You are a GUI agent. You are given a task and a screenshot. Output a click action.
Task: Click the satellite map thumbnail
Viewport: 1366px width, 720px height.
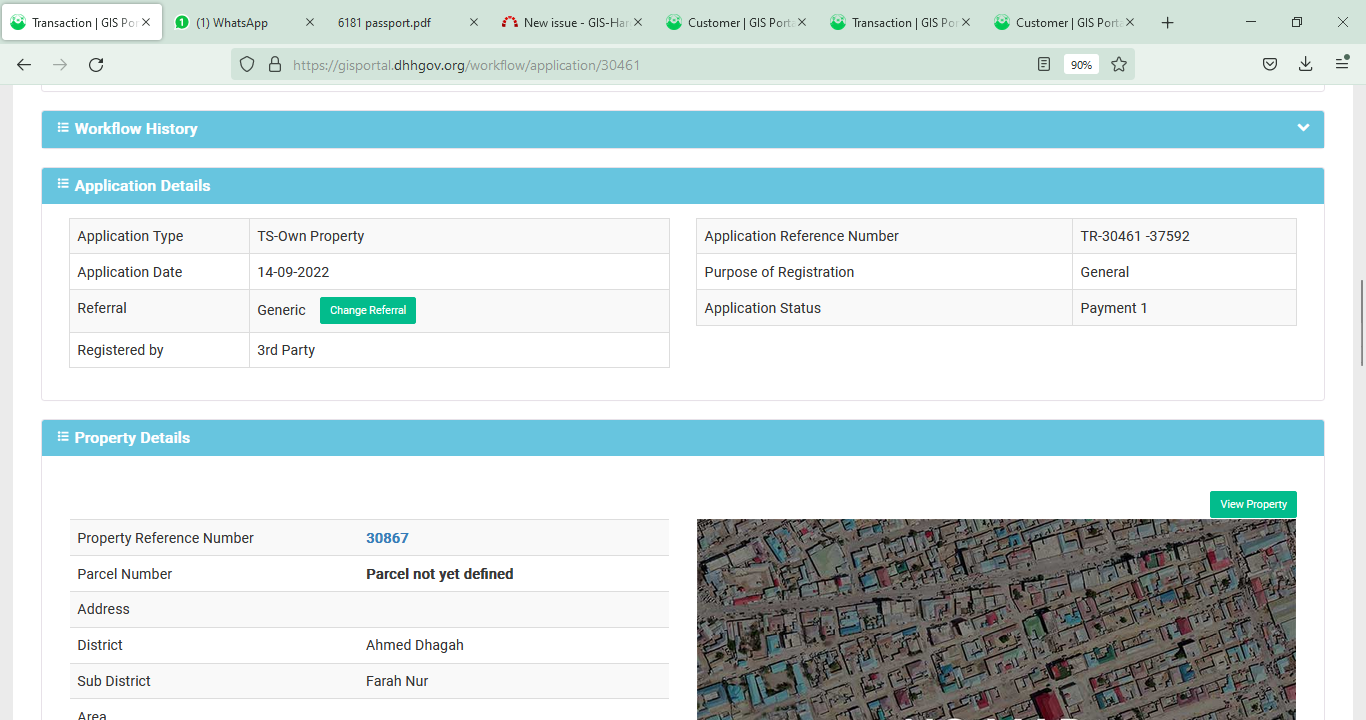(996, 619)
